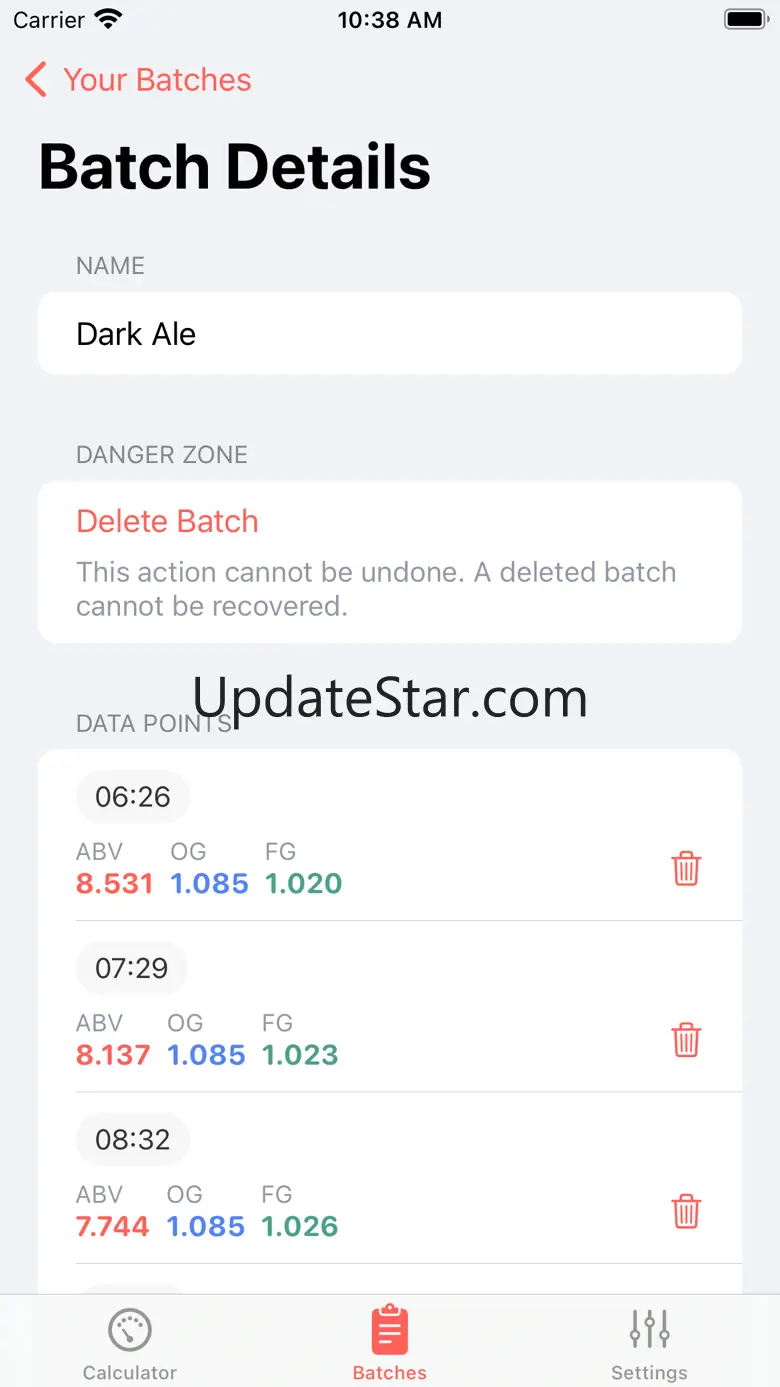Remove the 07:29 data point via trash icon
The height and width of the screenshot is (1387, 780).
(686, 1039)
